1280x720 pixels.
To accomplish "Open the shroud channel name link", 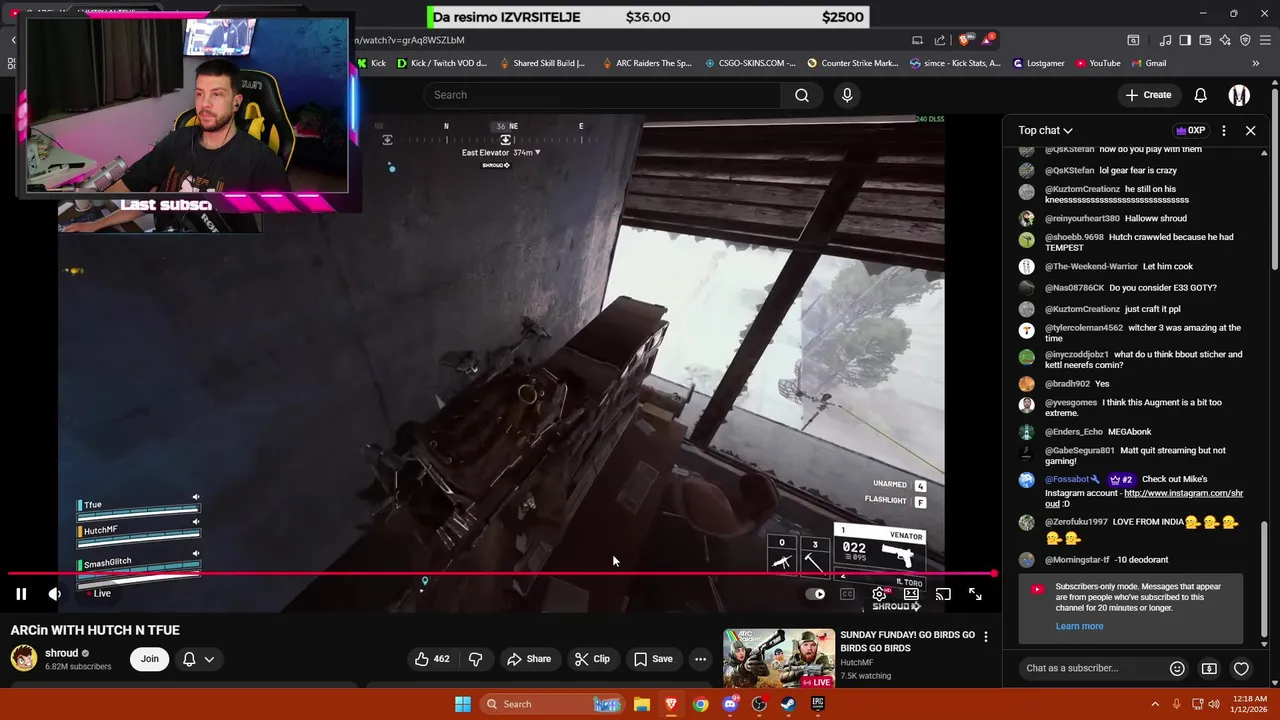I will (x=61, y=653).
